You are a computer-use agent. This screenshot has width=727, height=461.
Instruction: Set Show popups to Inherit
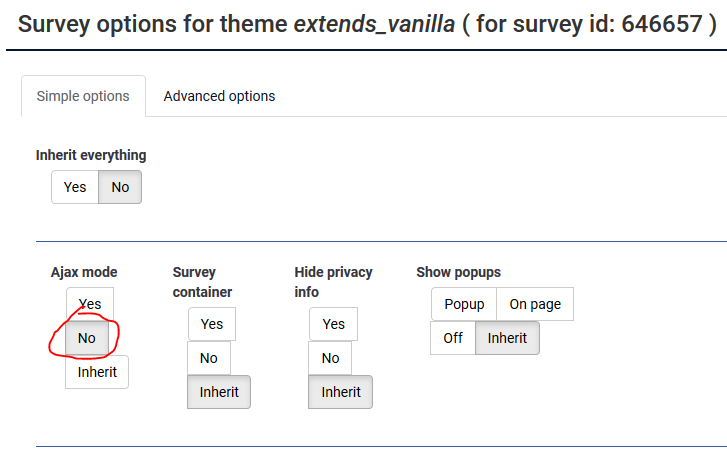507,338
